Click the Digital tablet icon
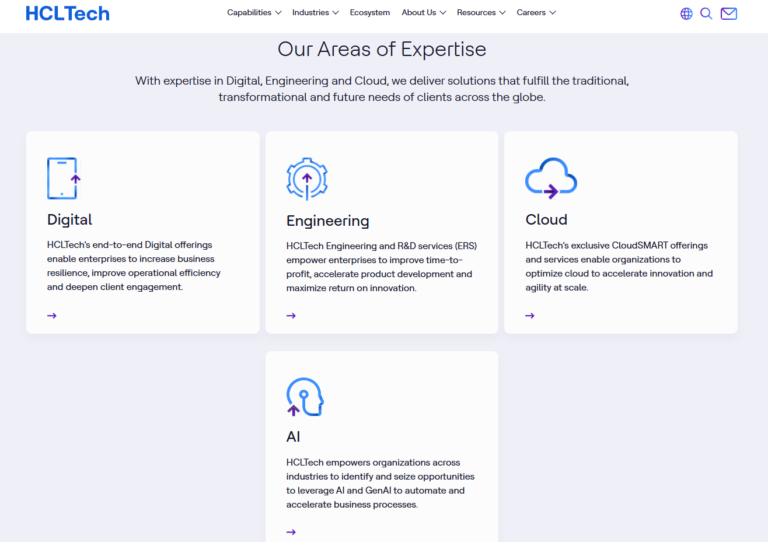The height and width of the screenshot is (542, 768). click(x=63, y=178)
